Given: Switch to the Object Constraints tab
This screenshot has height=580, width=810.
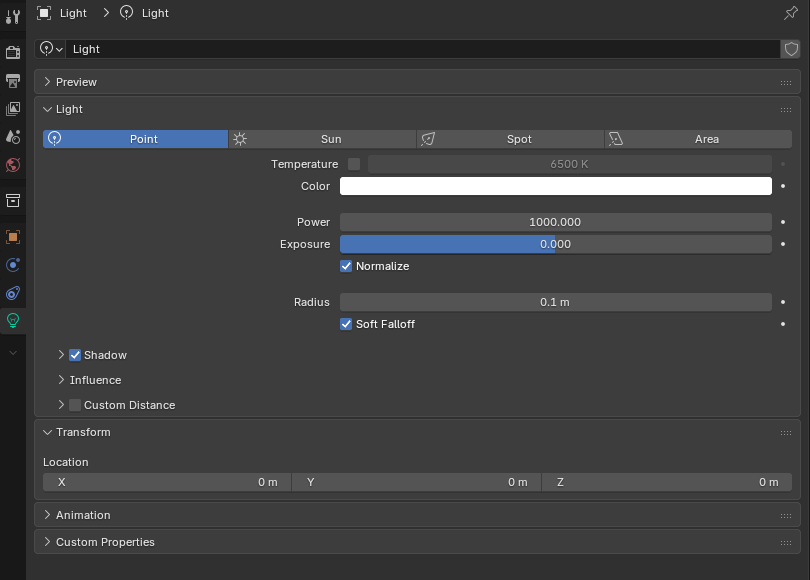Looking at the screenshot, I should [x=12, y=293].
